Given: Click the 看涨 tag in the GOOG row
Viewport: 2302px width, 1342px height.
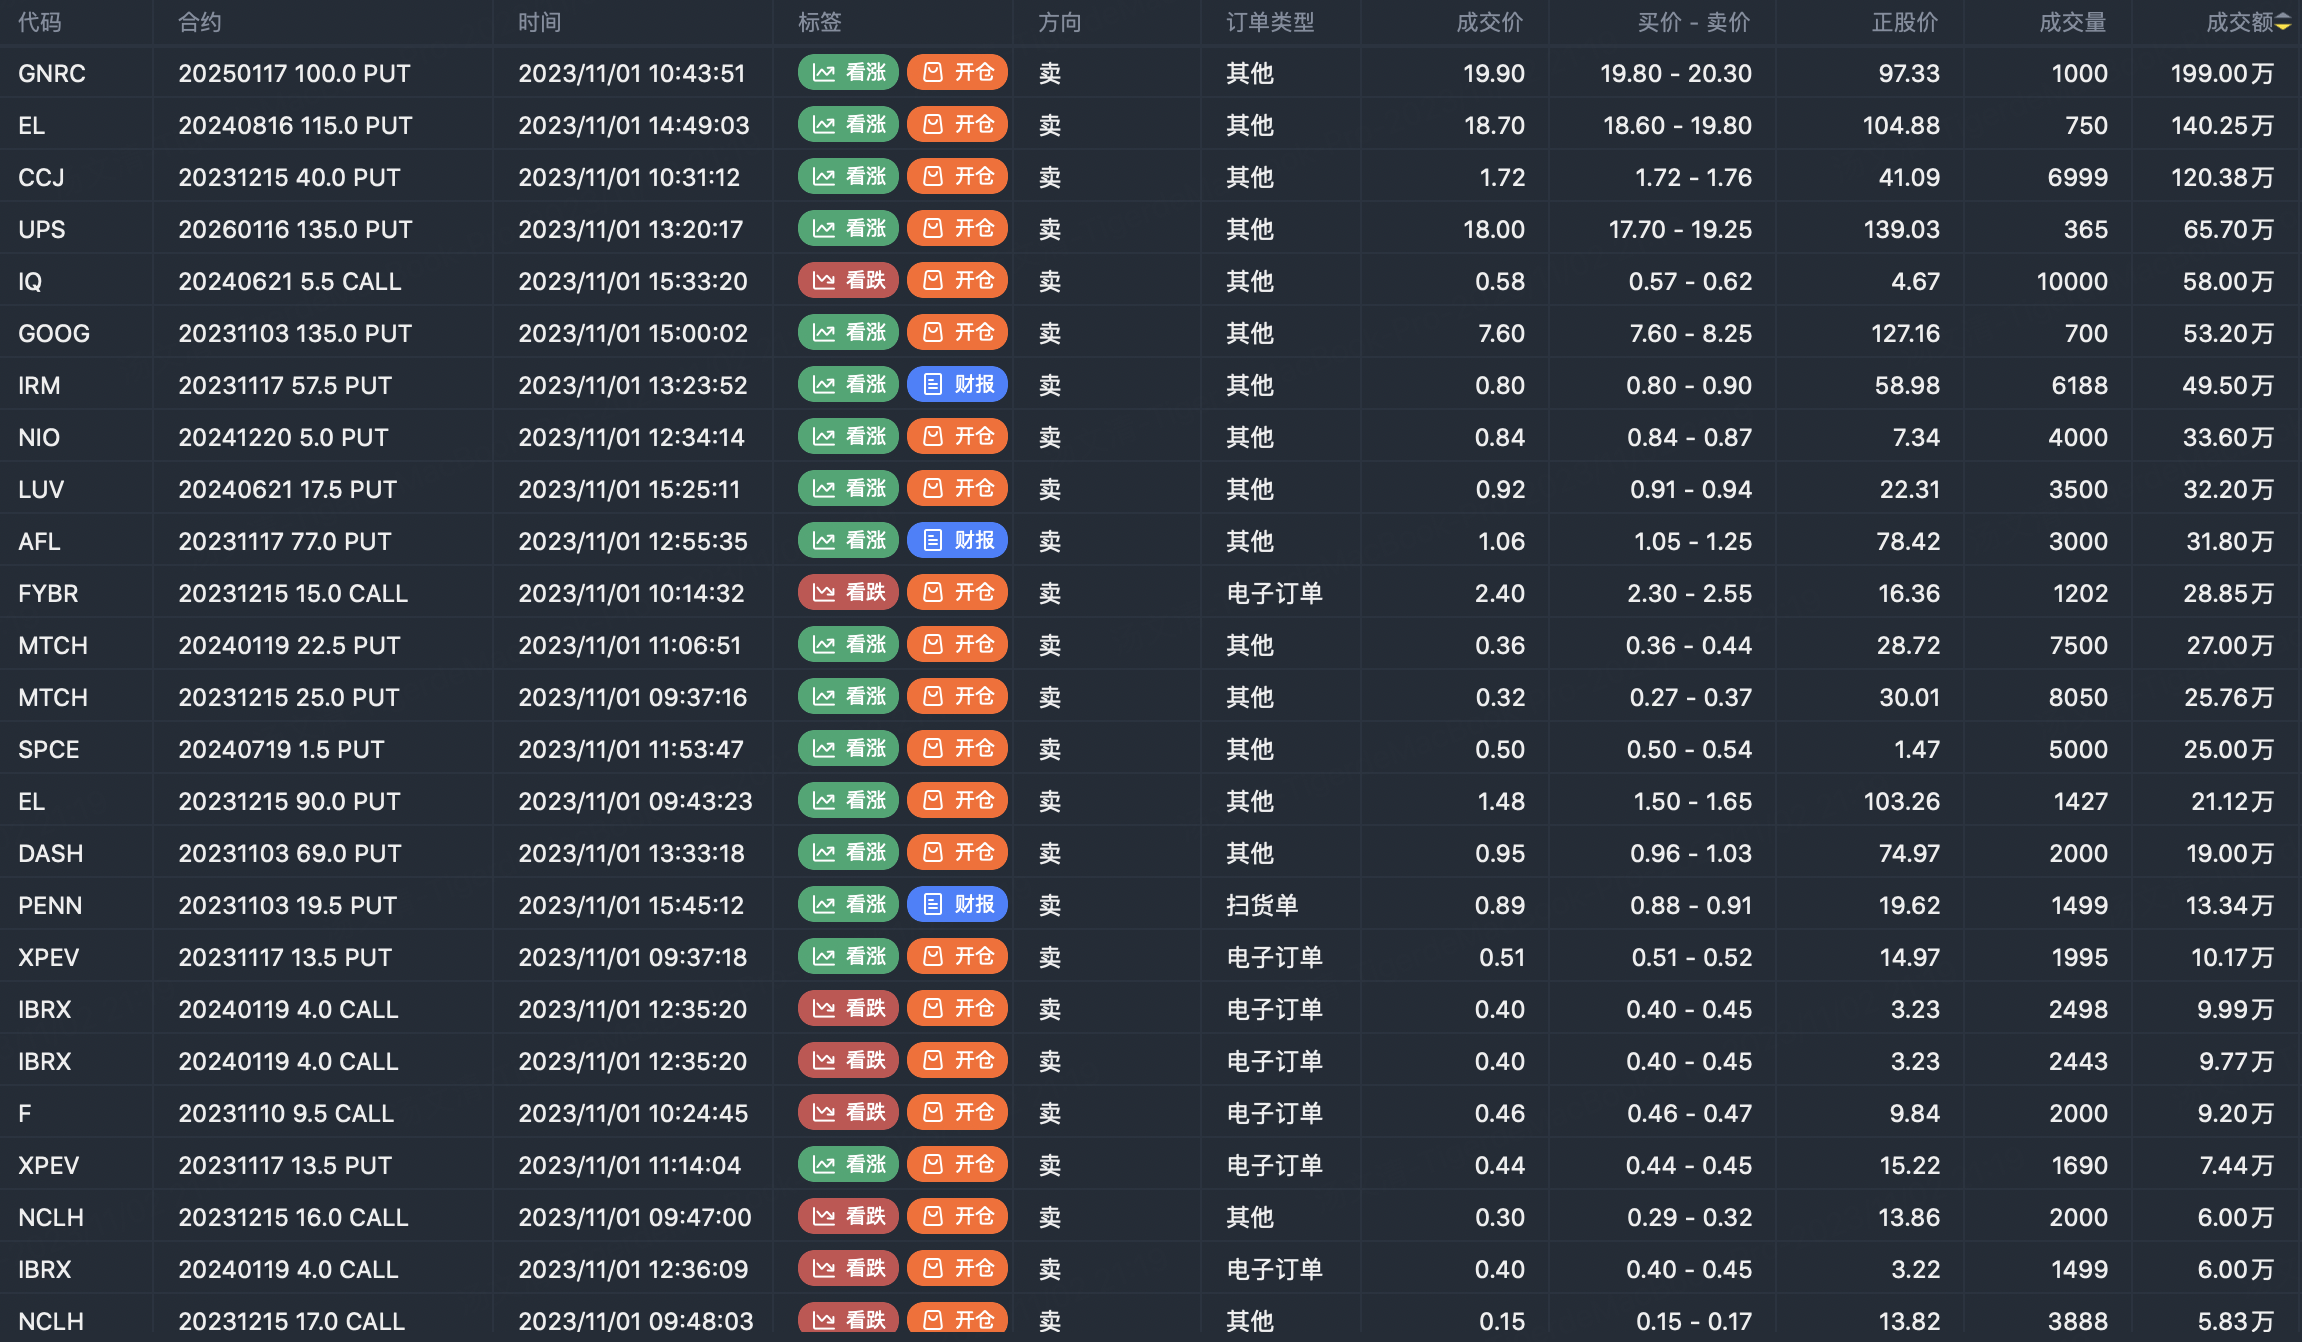Looking at the screenshot, I should (x=848, y=333).
